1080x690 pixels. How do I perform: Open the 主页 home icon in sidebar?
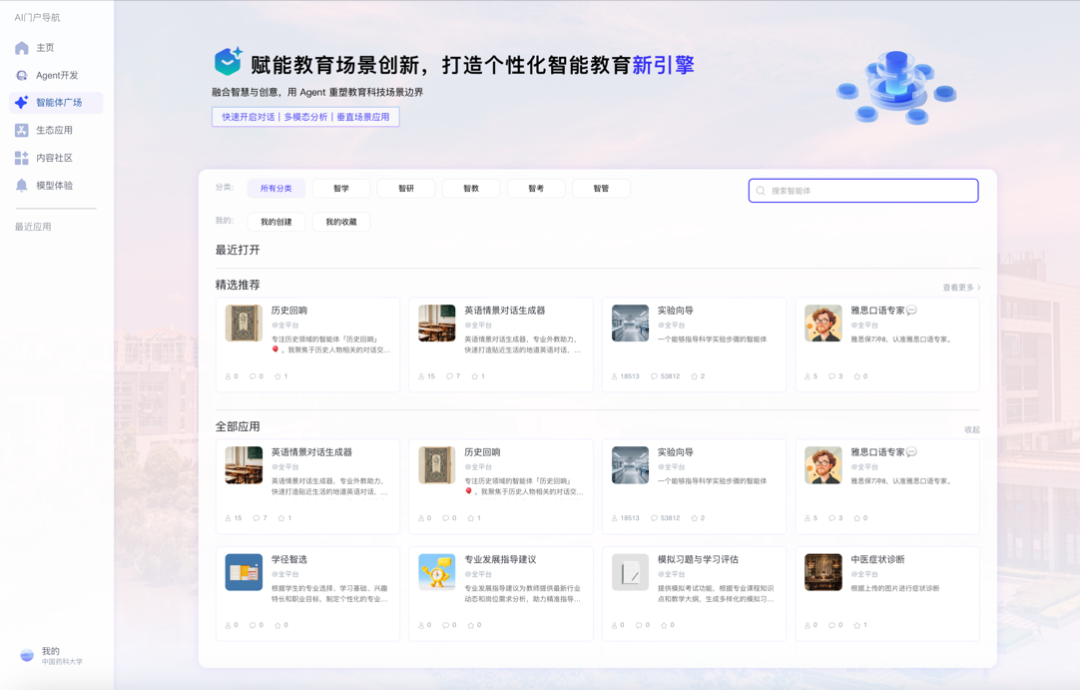(22, 48)
